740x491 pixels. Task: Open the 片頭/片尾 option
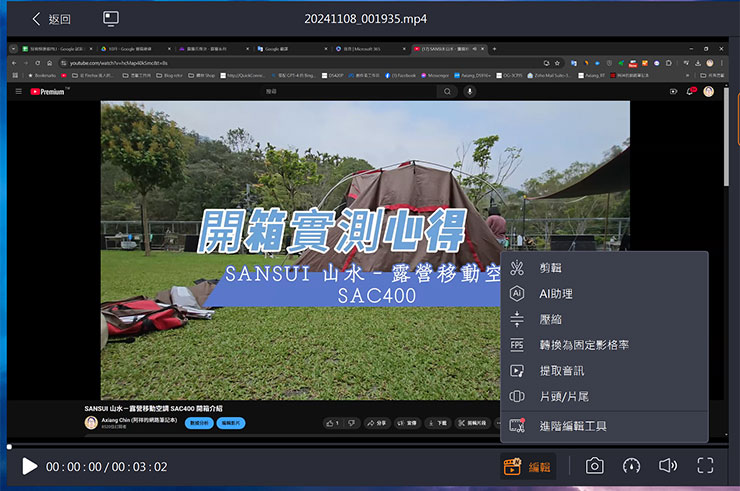(x=604, y=397)
